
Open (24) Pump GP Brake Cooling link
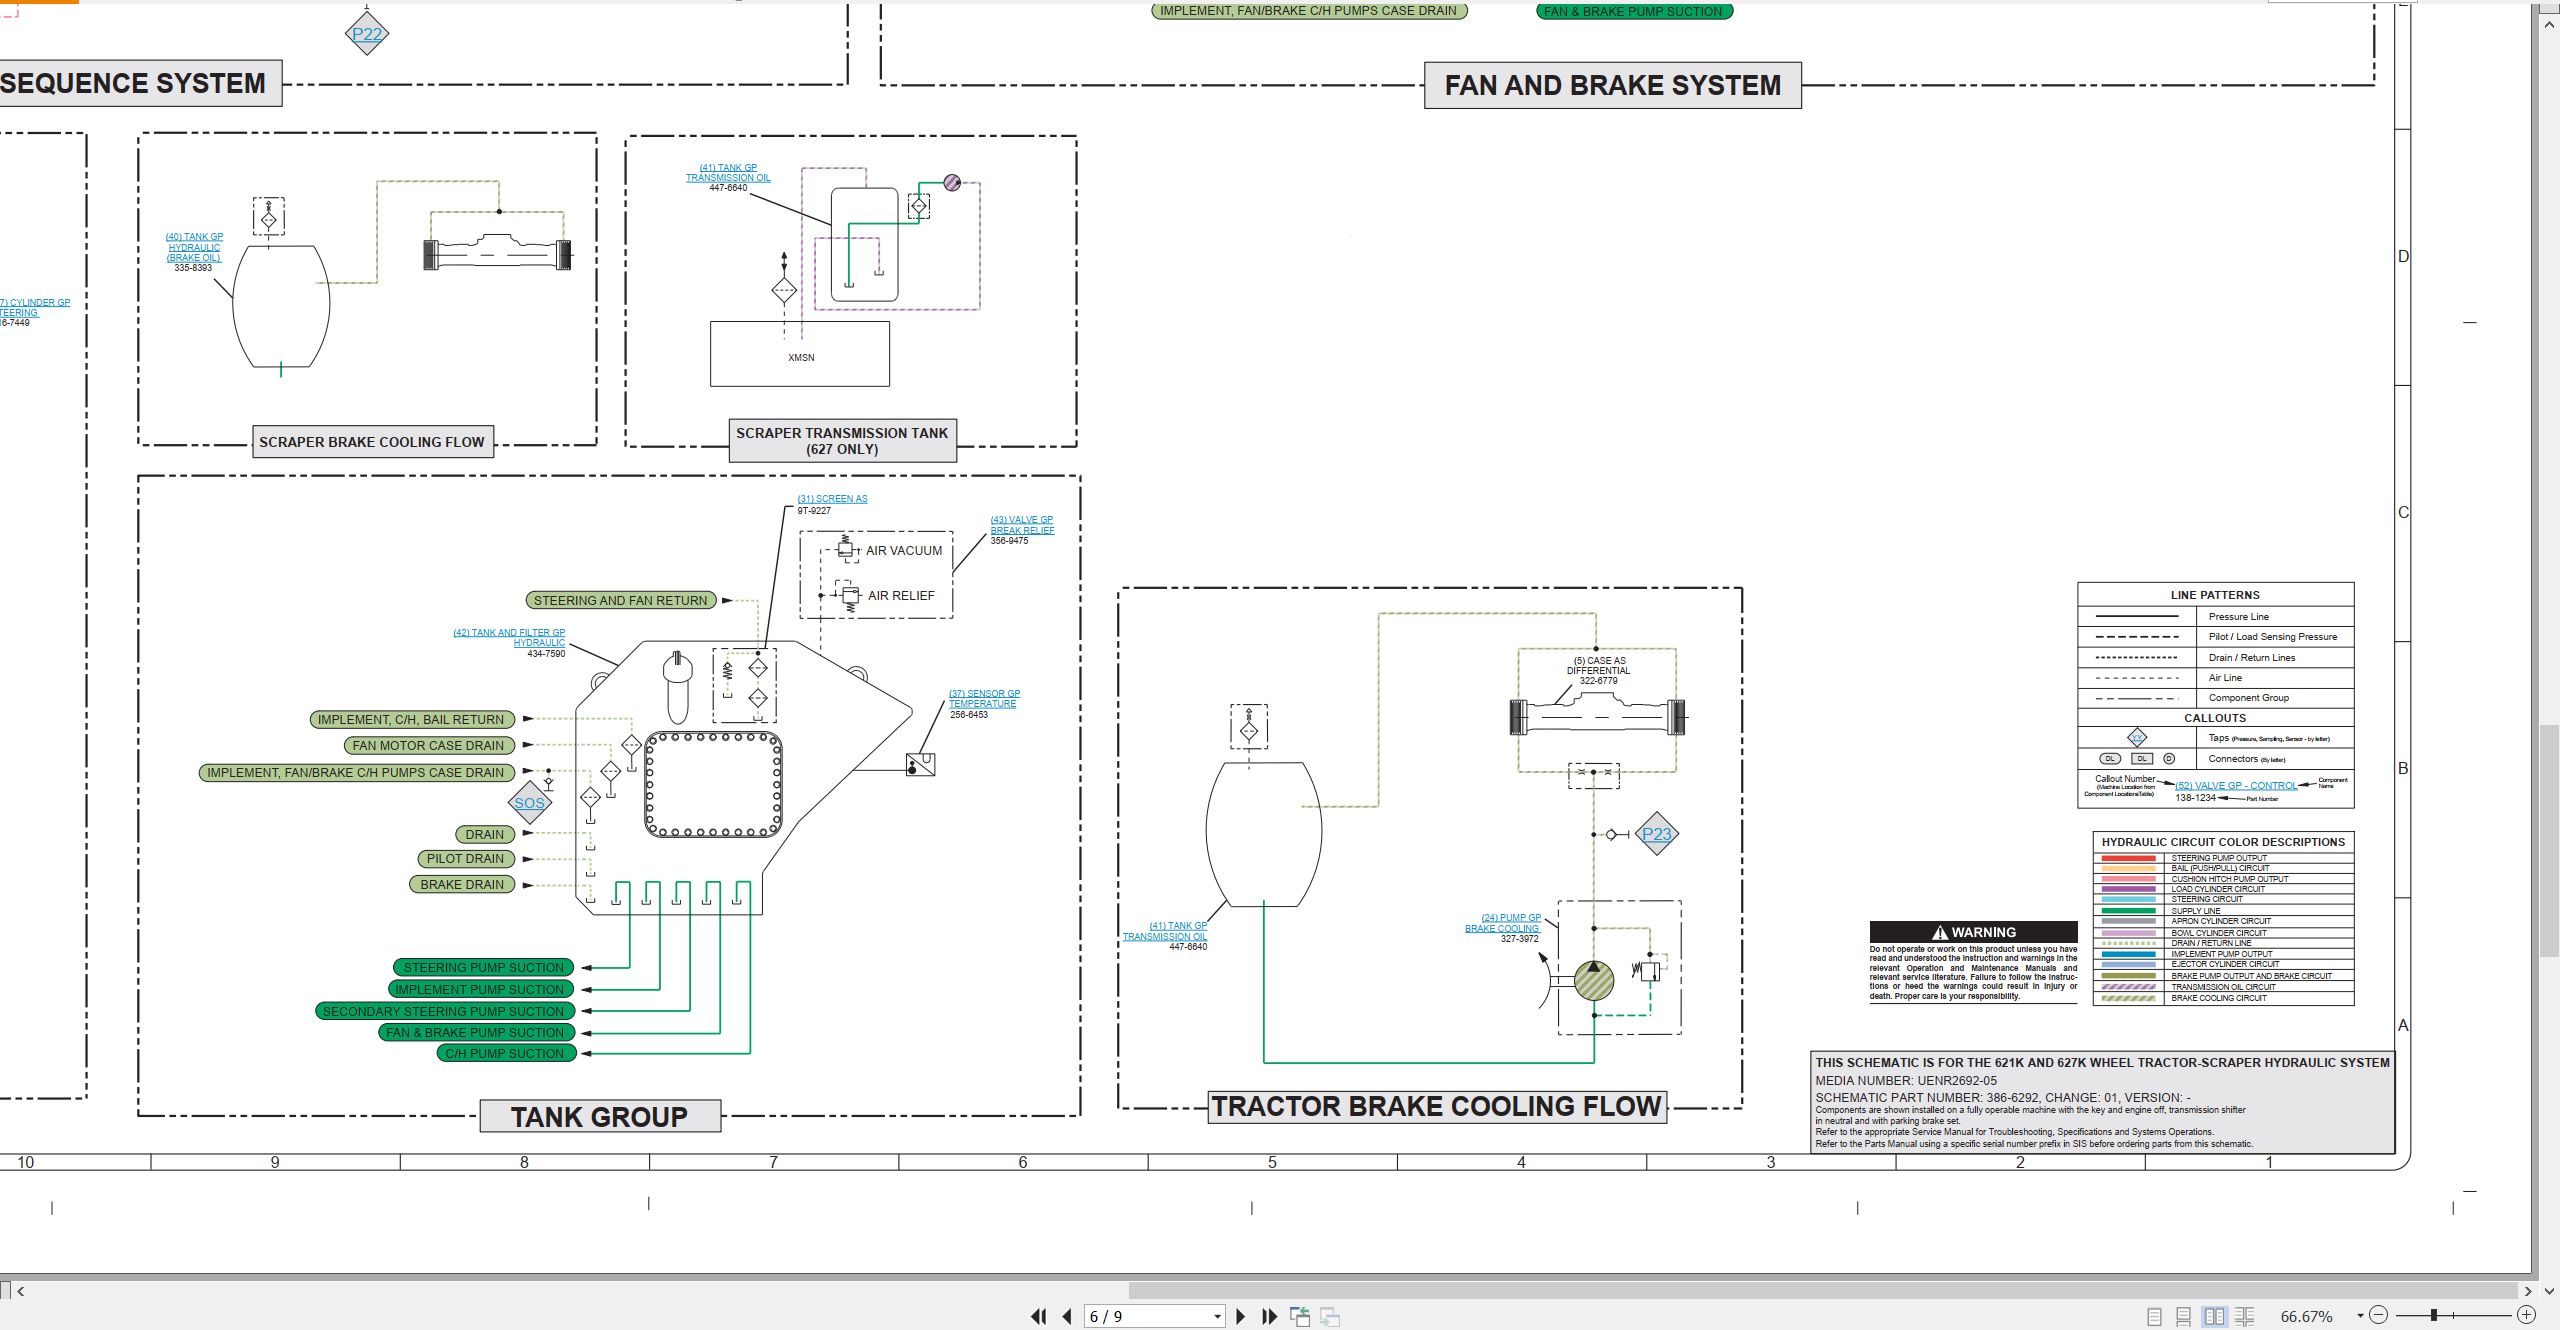point(1503,923)
